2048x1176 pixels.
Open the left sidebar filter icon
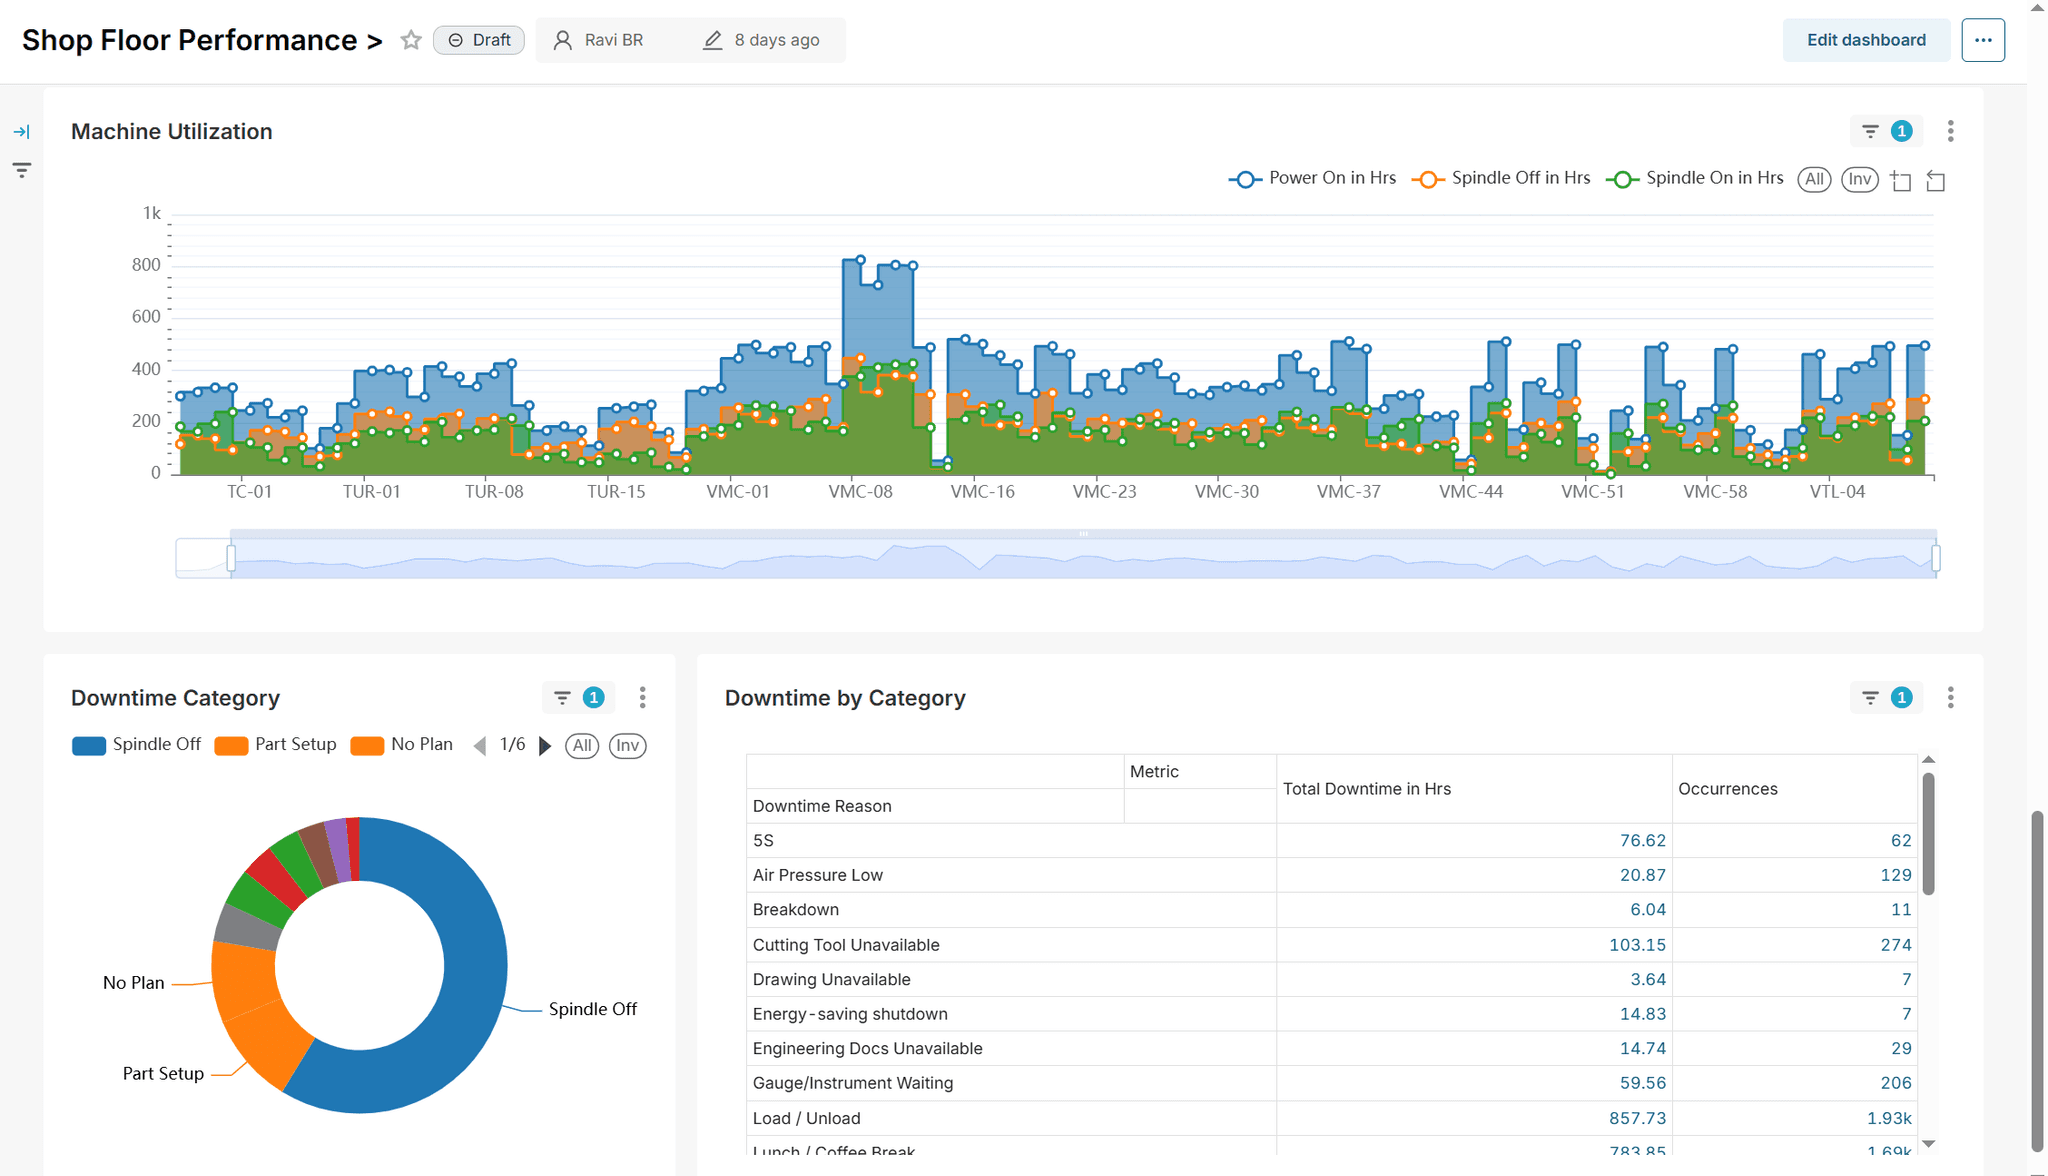(x=21, y=170)
